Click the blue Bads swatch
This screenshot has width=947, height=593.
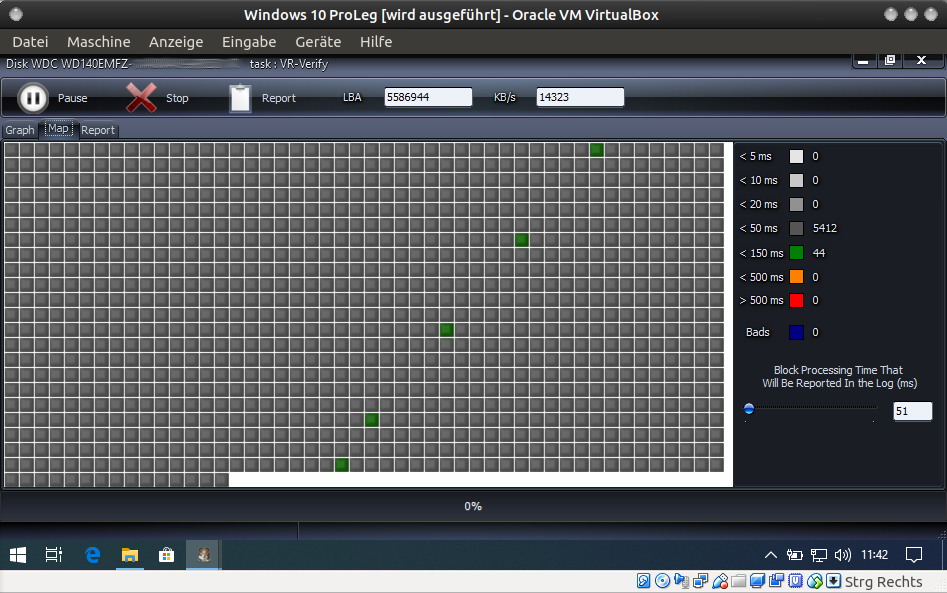click(797, 332)
